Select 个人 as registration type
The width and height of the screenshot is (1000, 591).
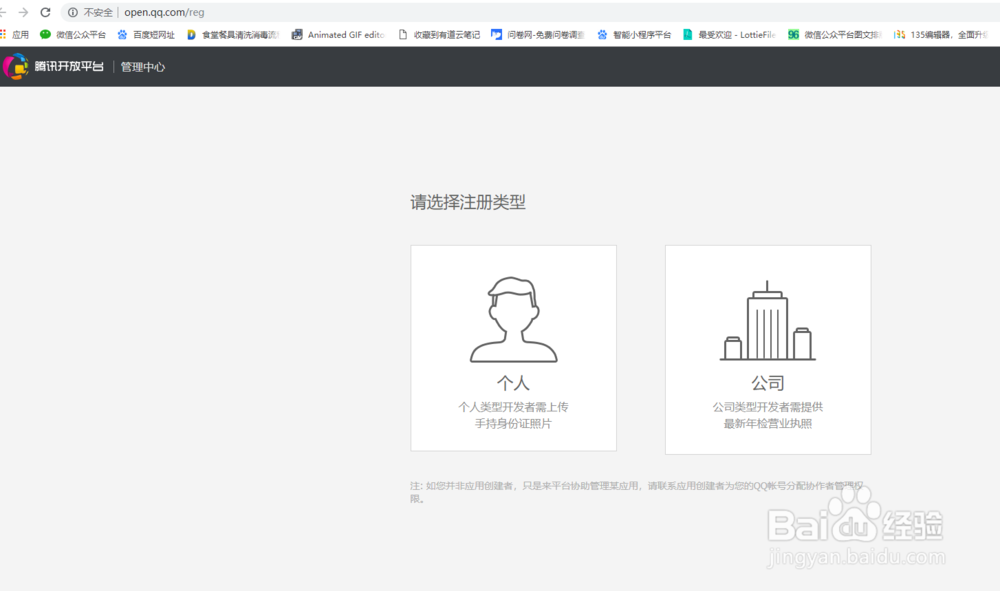coord(513,349)
